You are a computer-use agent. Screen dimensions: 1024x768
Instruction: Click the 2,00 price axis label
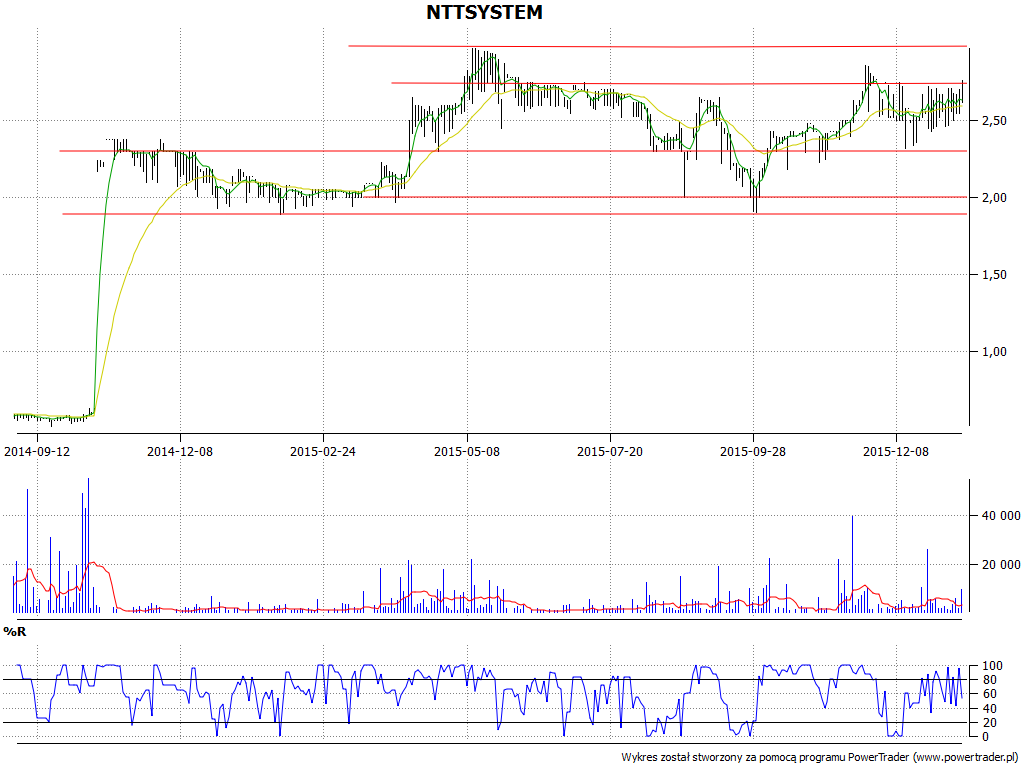pos(993,198)
